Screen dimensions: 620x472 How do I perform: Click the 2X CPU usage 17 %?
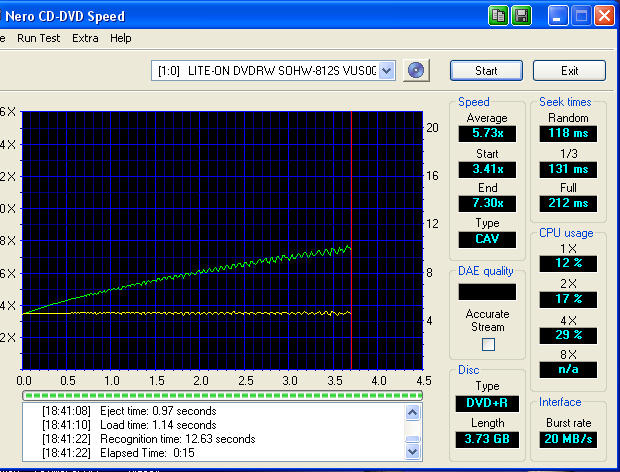(568, 299)
